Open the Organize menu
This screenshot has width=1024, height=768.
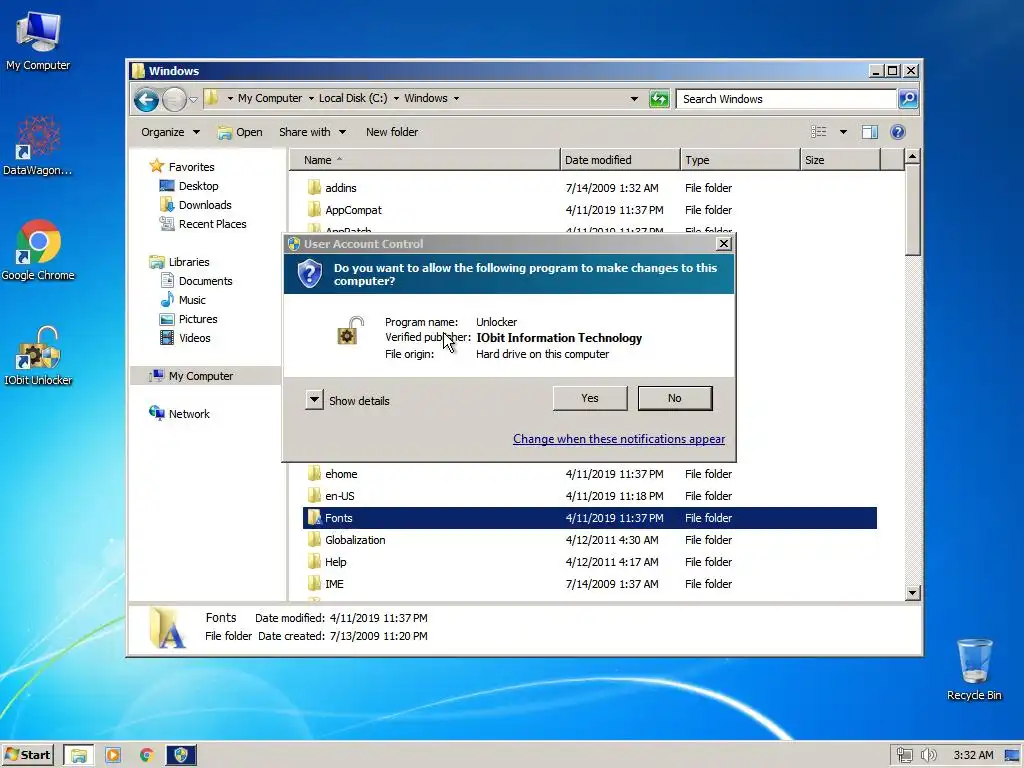pos(170,132)
